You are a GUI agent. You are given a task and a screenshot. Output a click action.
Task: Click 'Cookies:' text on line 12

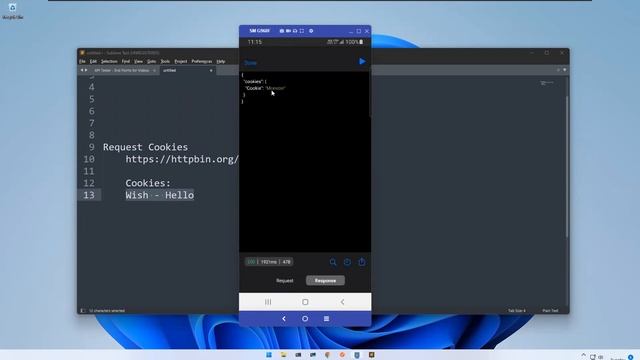coord(148,183)
